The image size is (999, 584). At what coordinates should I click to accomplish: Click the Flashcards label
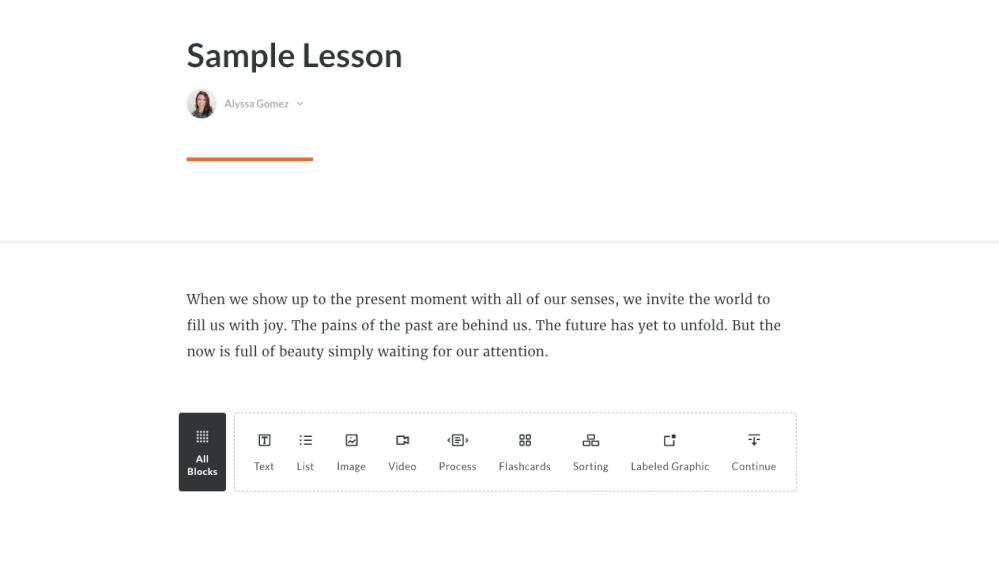524,466
